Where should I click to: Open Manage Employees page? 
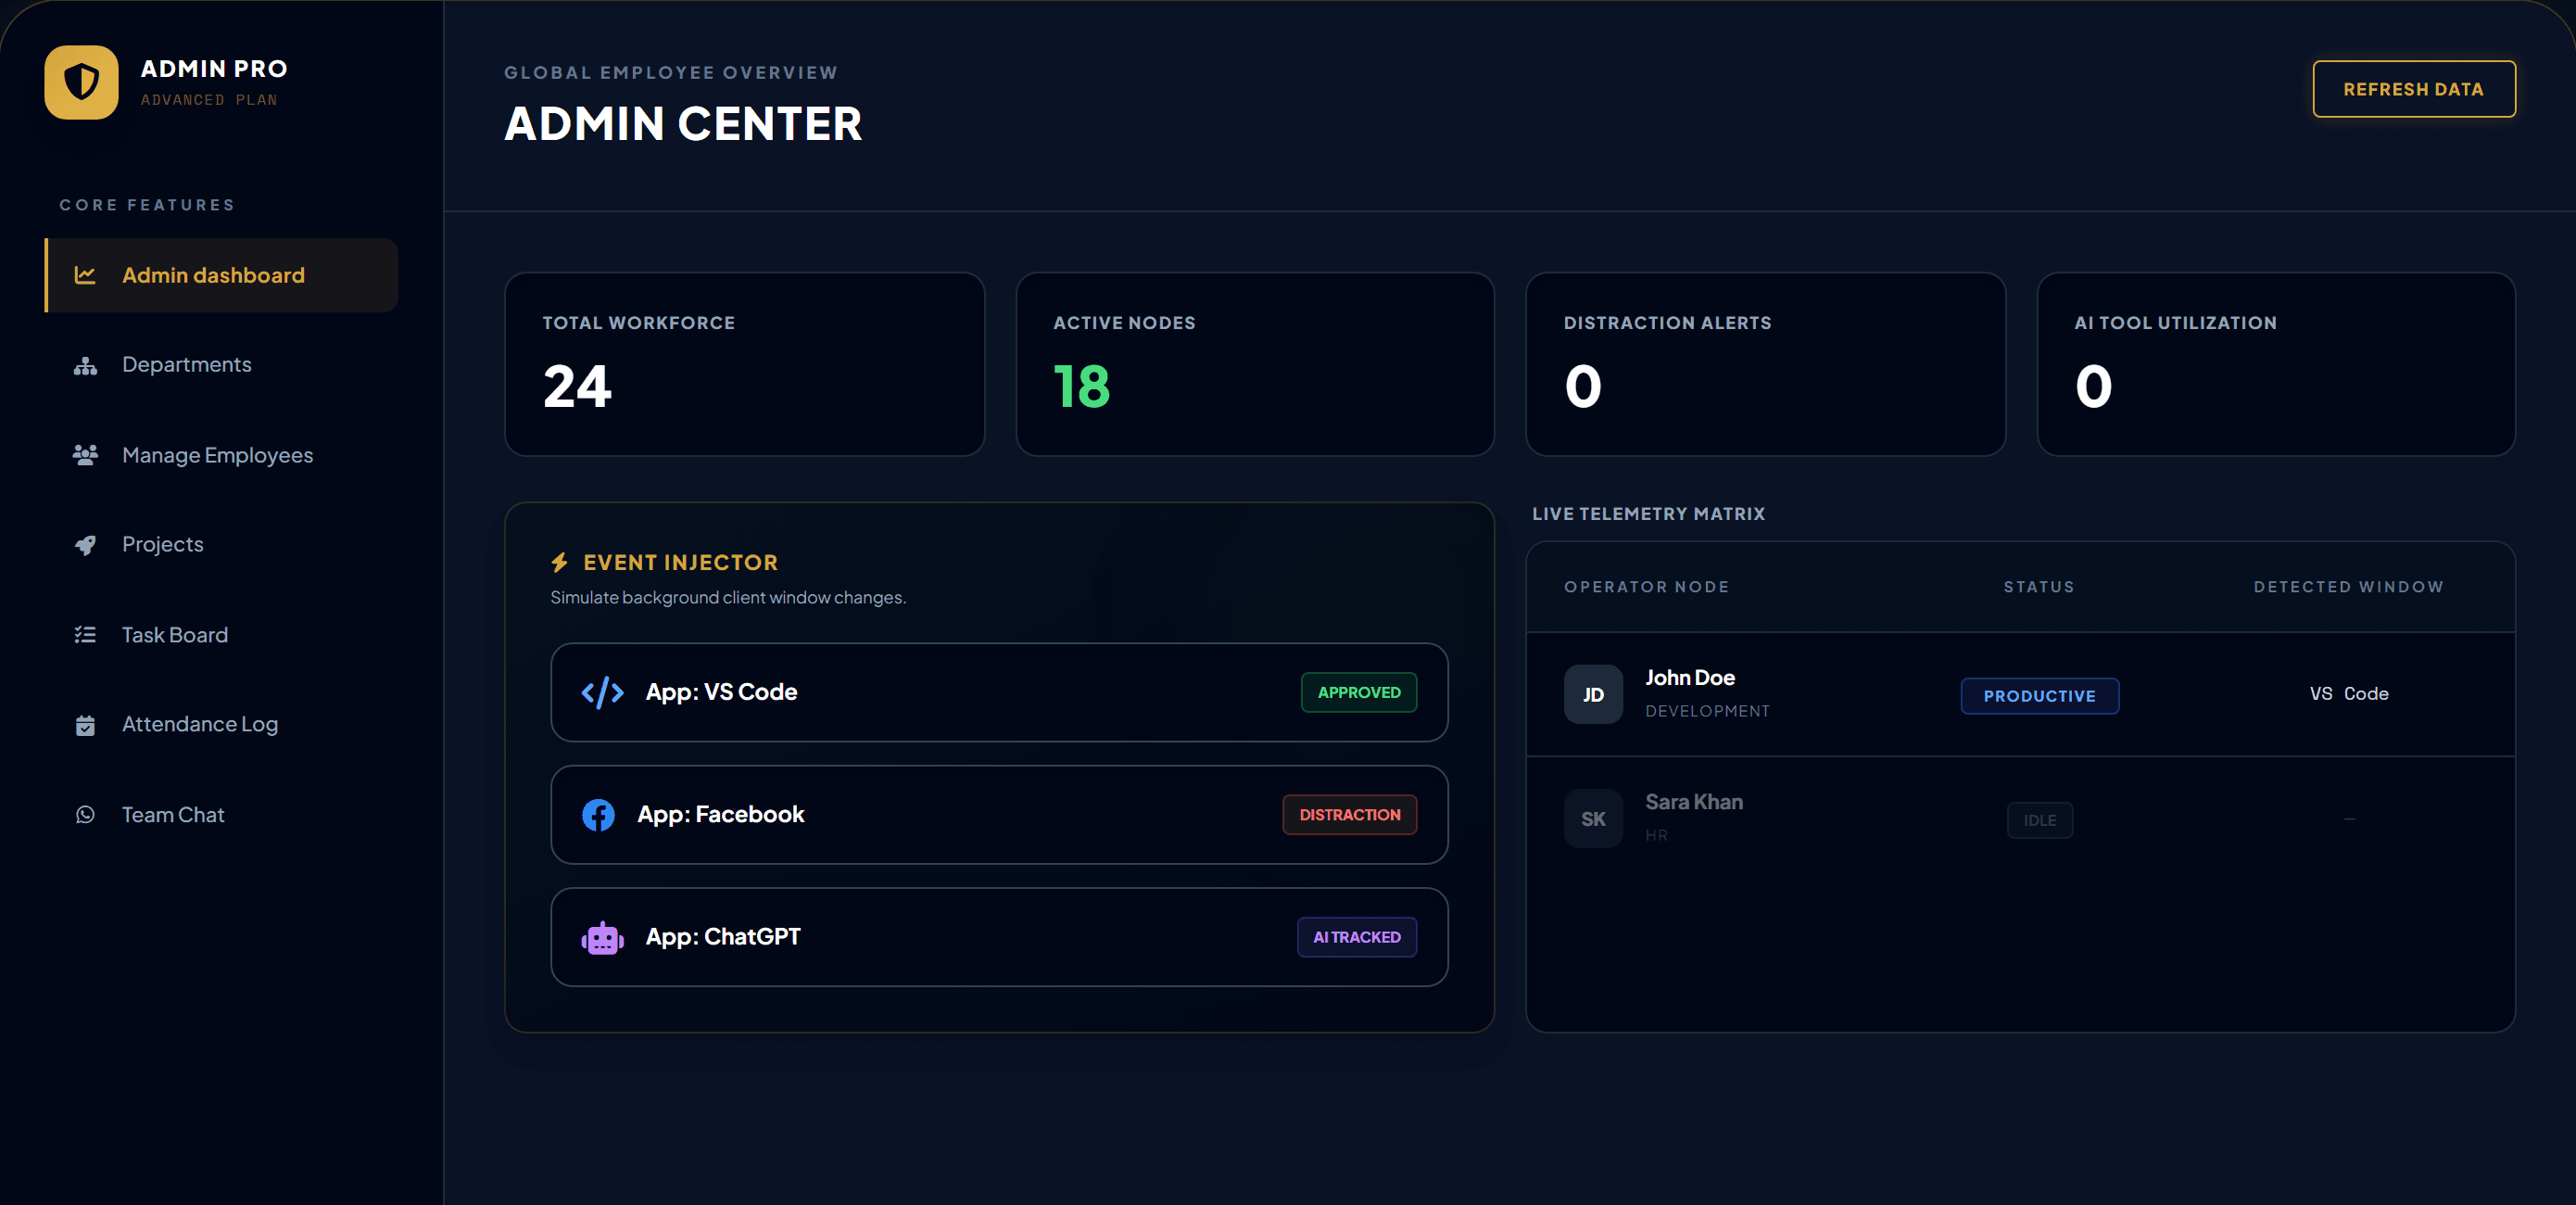(222, 455)
